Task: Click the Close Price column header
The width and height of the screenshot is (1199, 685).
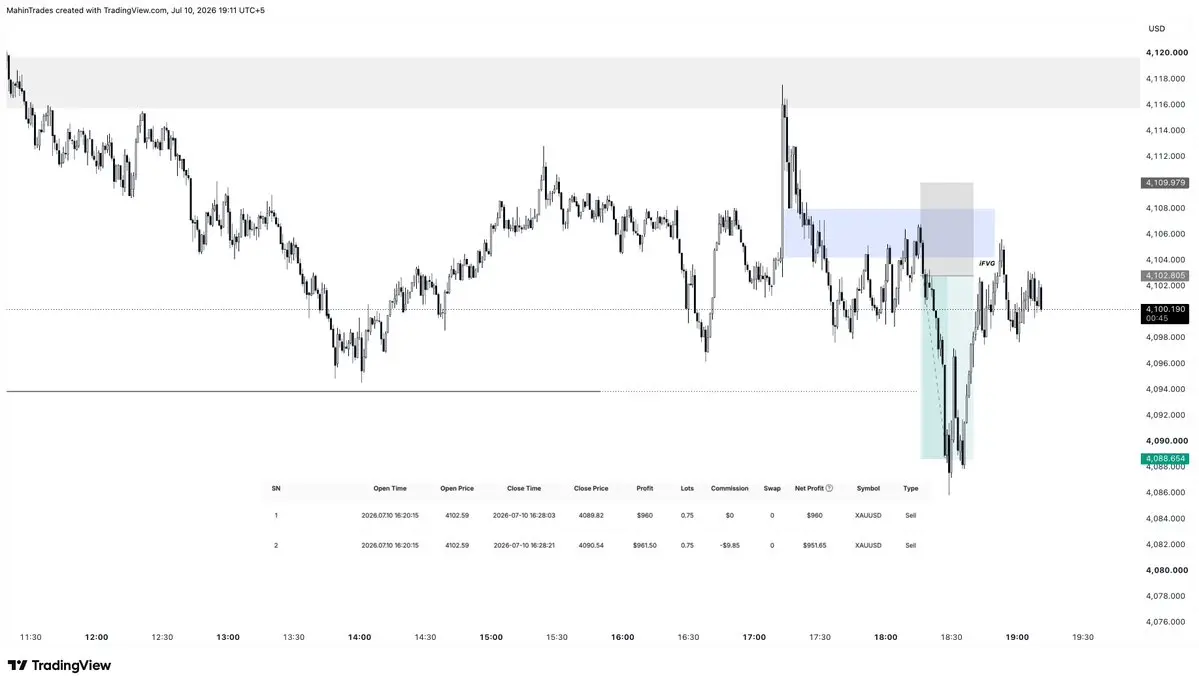Action: click(591, 489)
